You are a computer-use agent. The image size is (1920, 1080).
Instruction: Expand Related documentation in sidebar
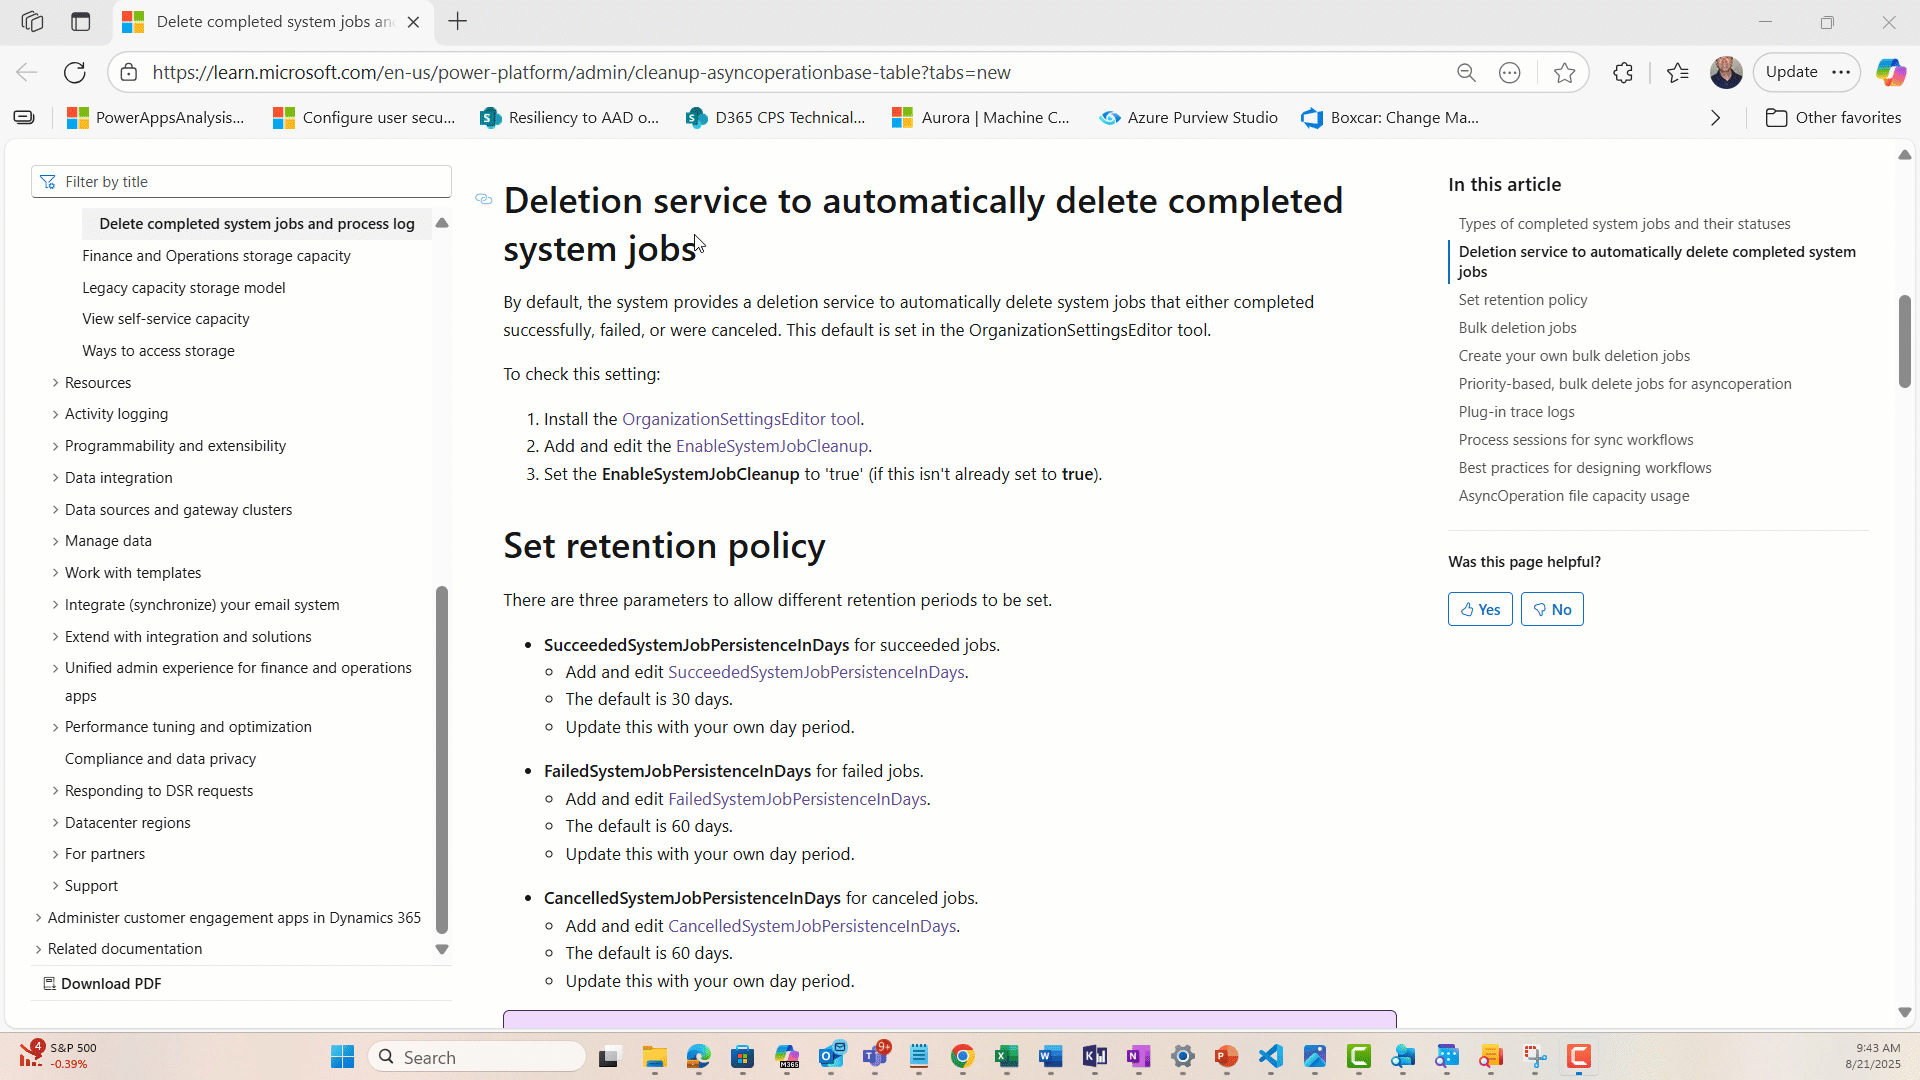coord(39,949)
